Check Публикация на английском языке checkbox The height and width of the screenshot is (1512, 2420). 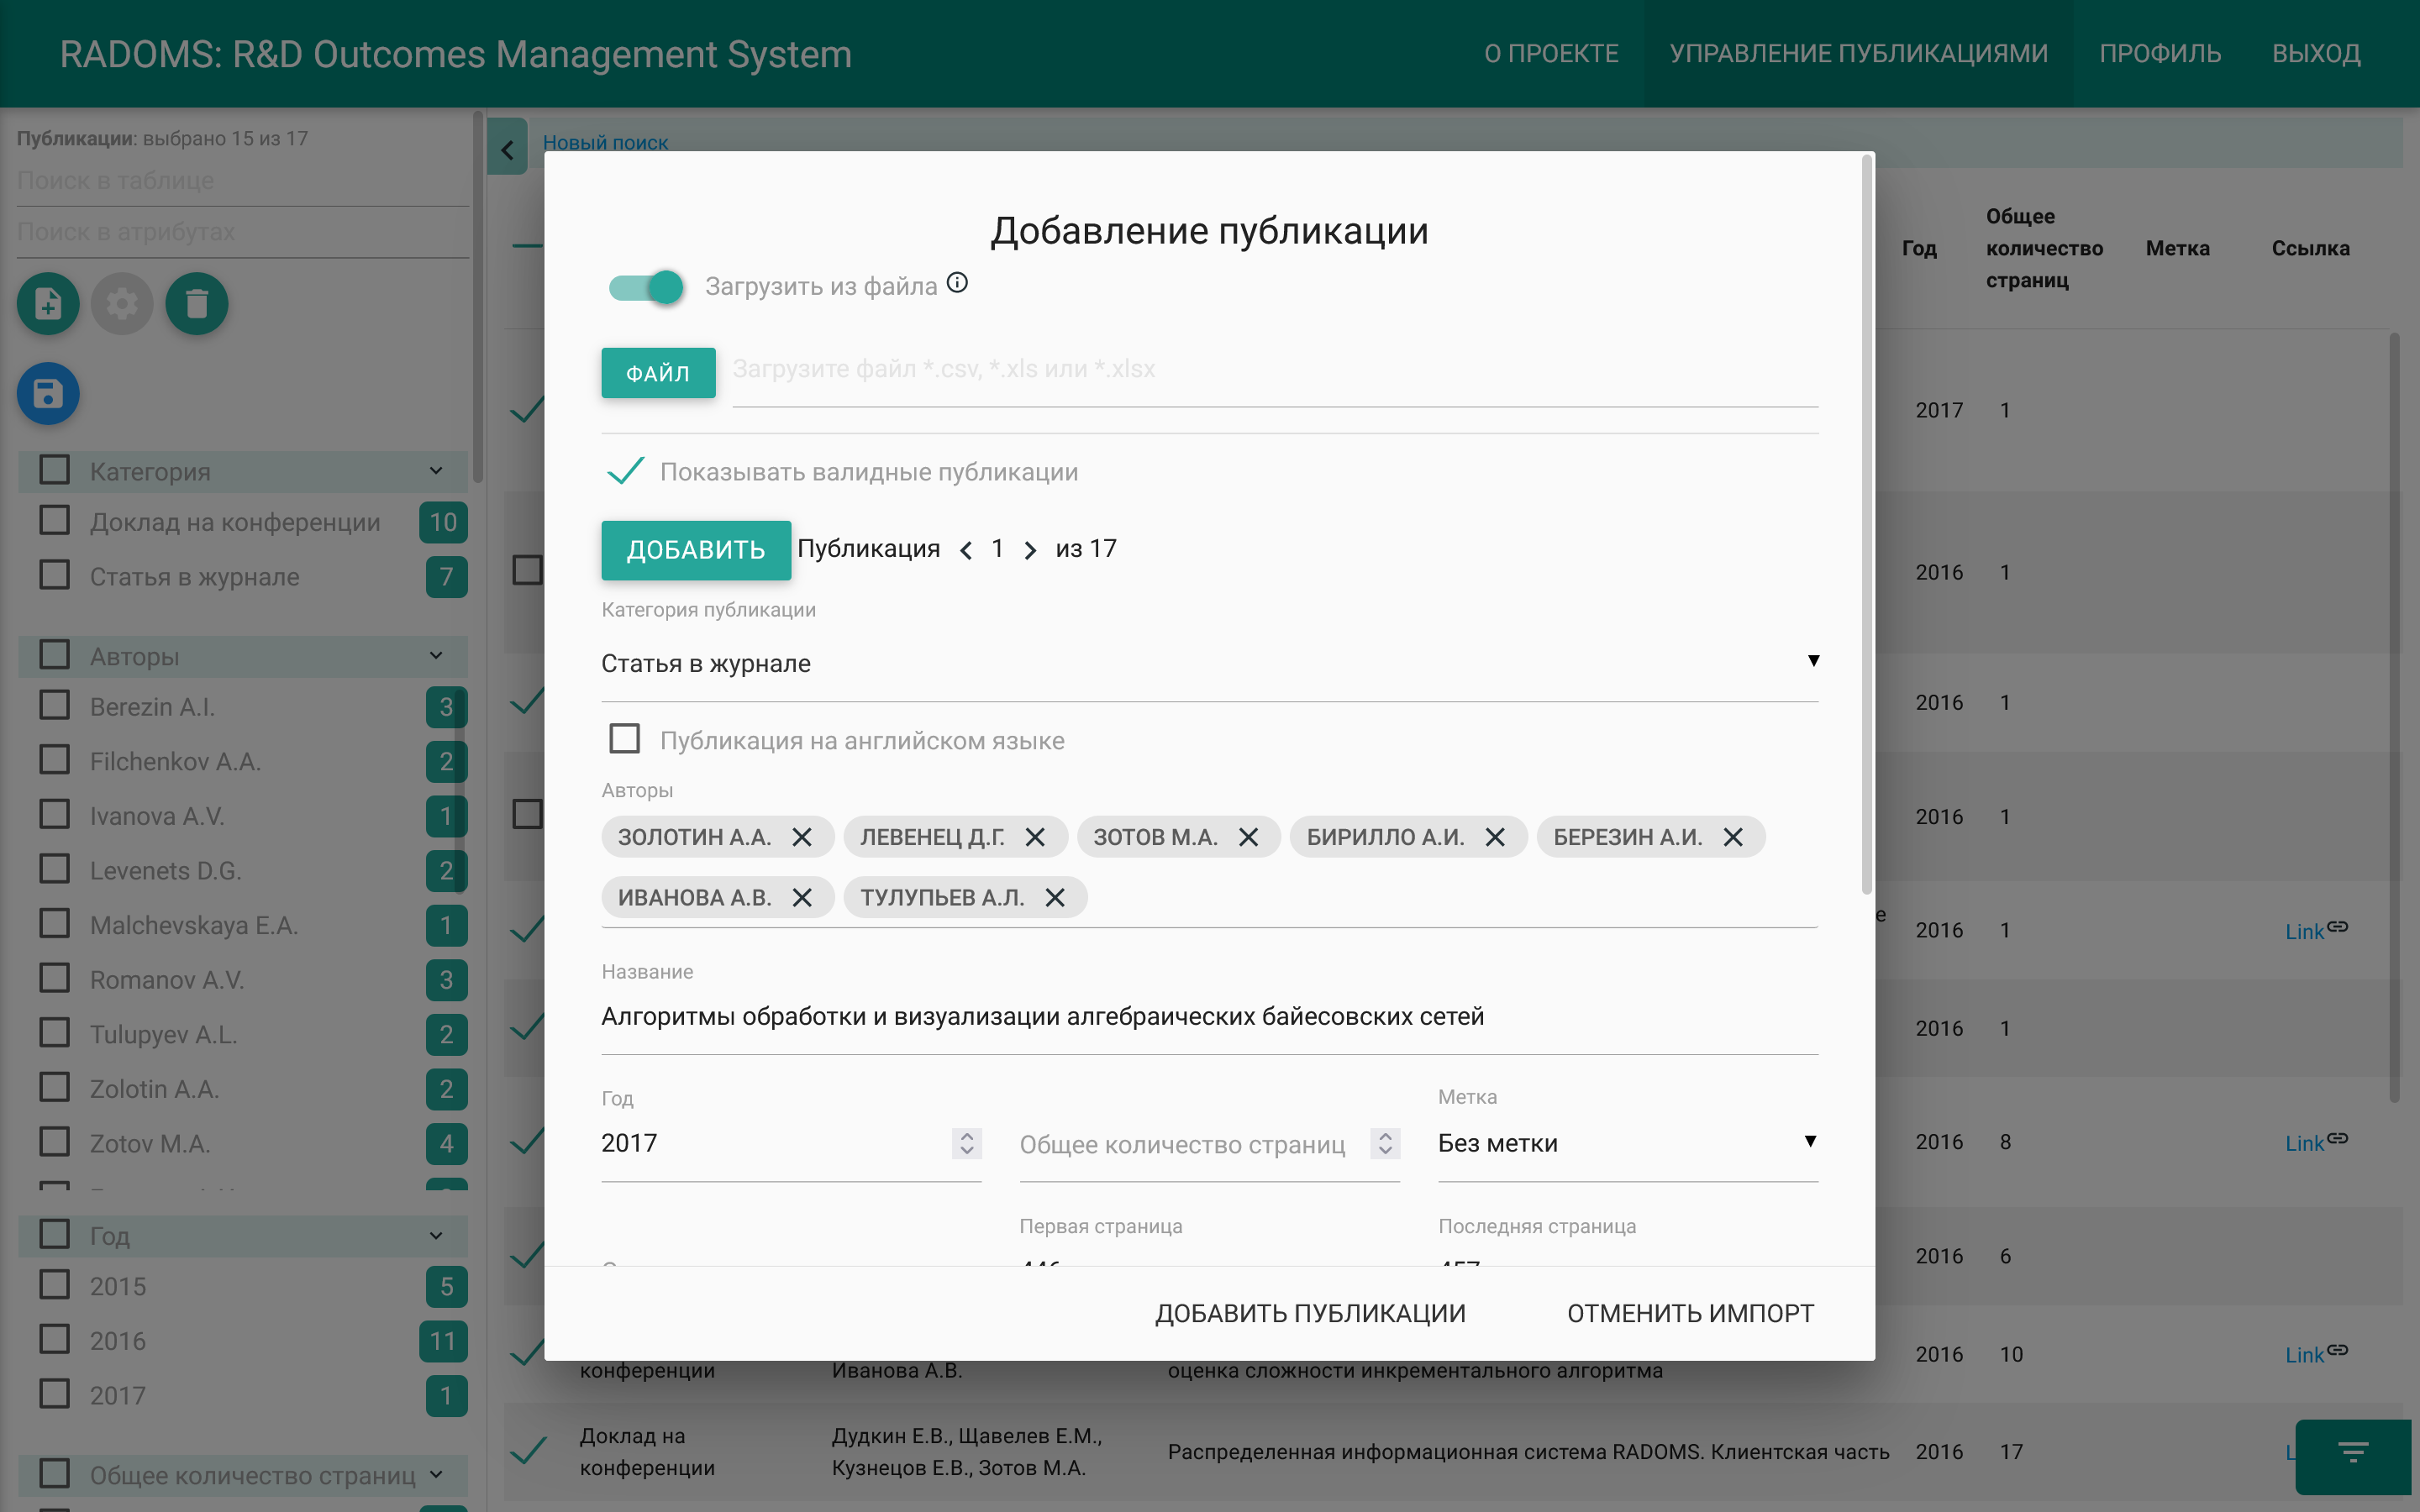coord(625,739)
